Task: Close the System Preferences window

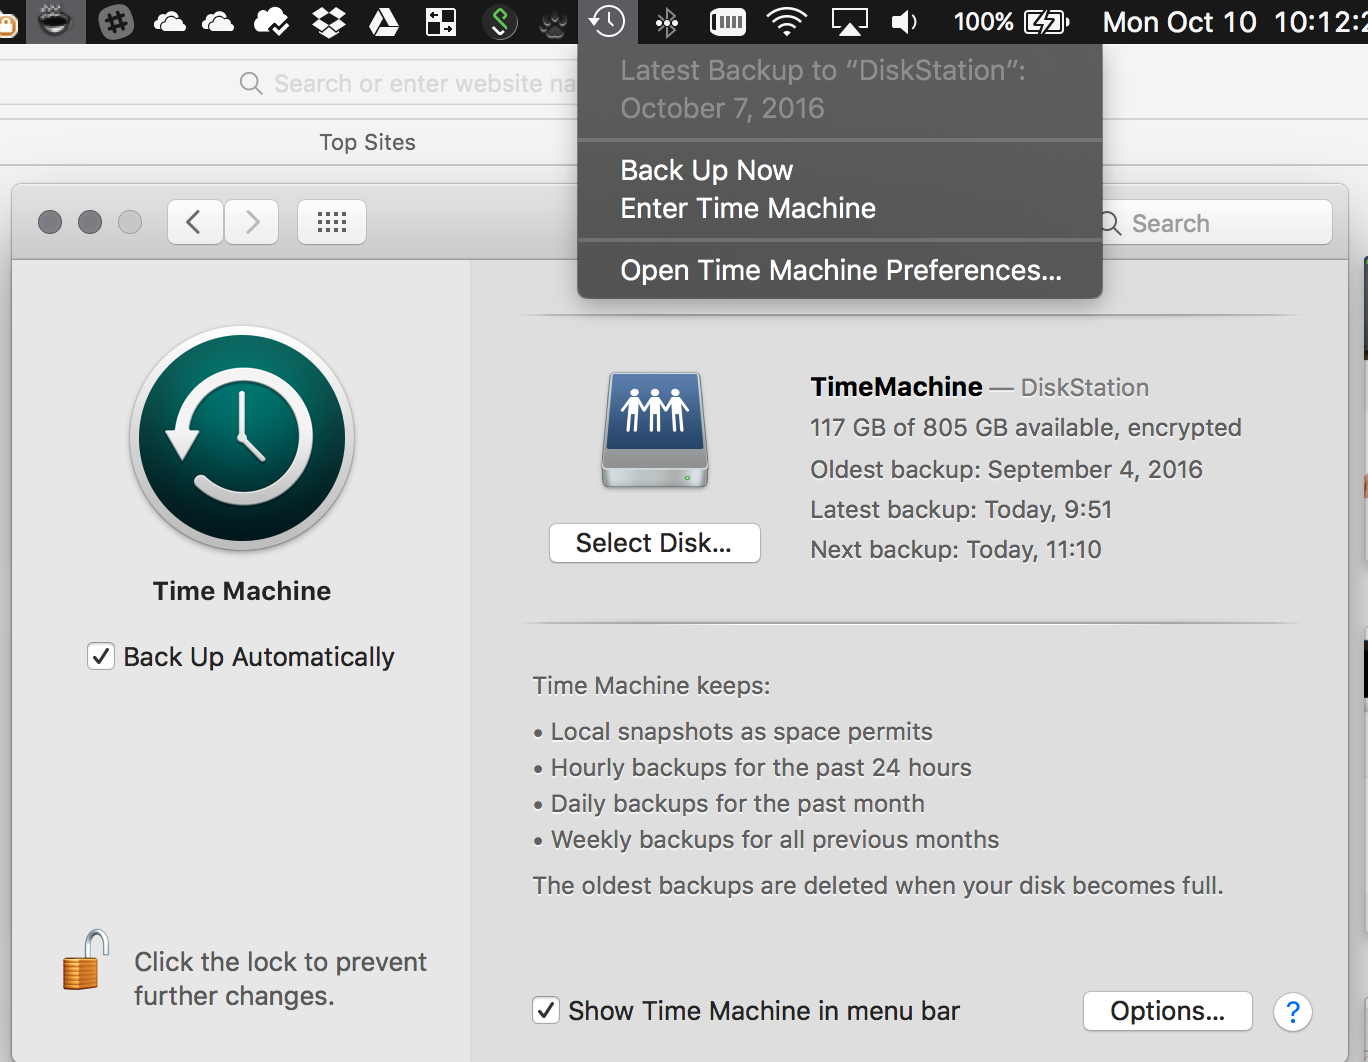Action: pos(50,222)
